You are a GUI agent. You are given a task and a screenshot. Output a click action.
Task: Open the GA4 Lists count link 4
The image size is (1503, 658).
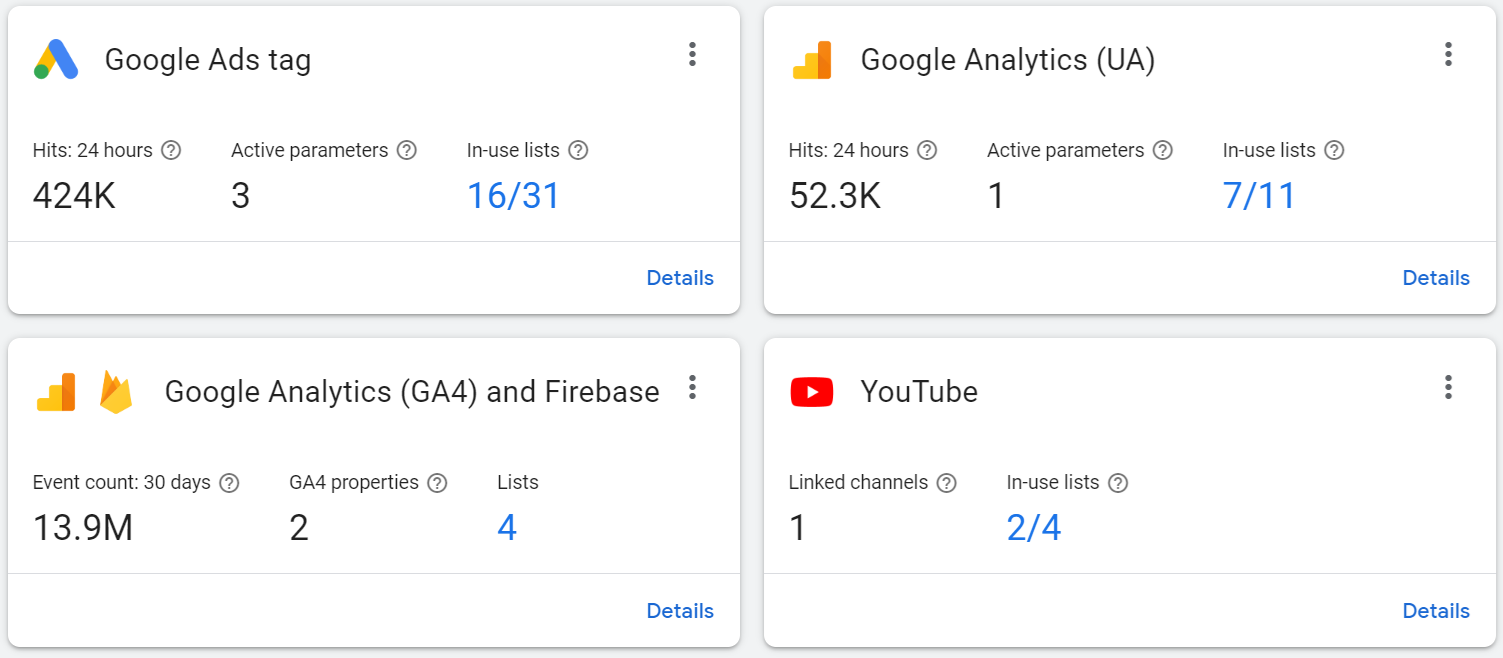(507, 528)
